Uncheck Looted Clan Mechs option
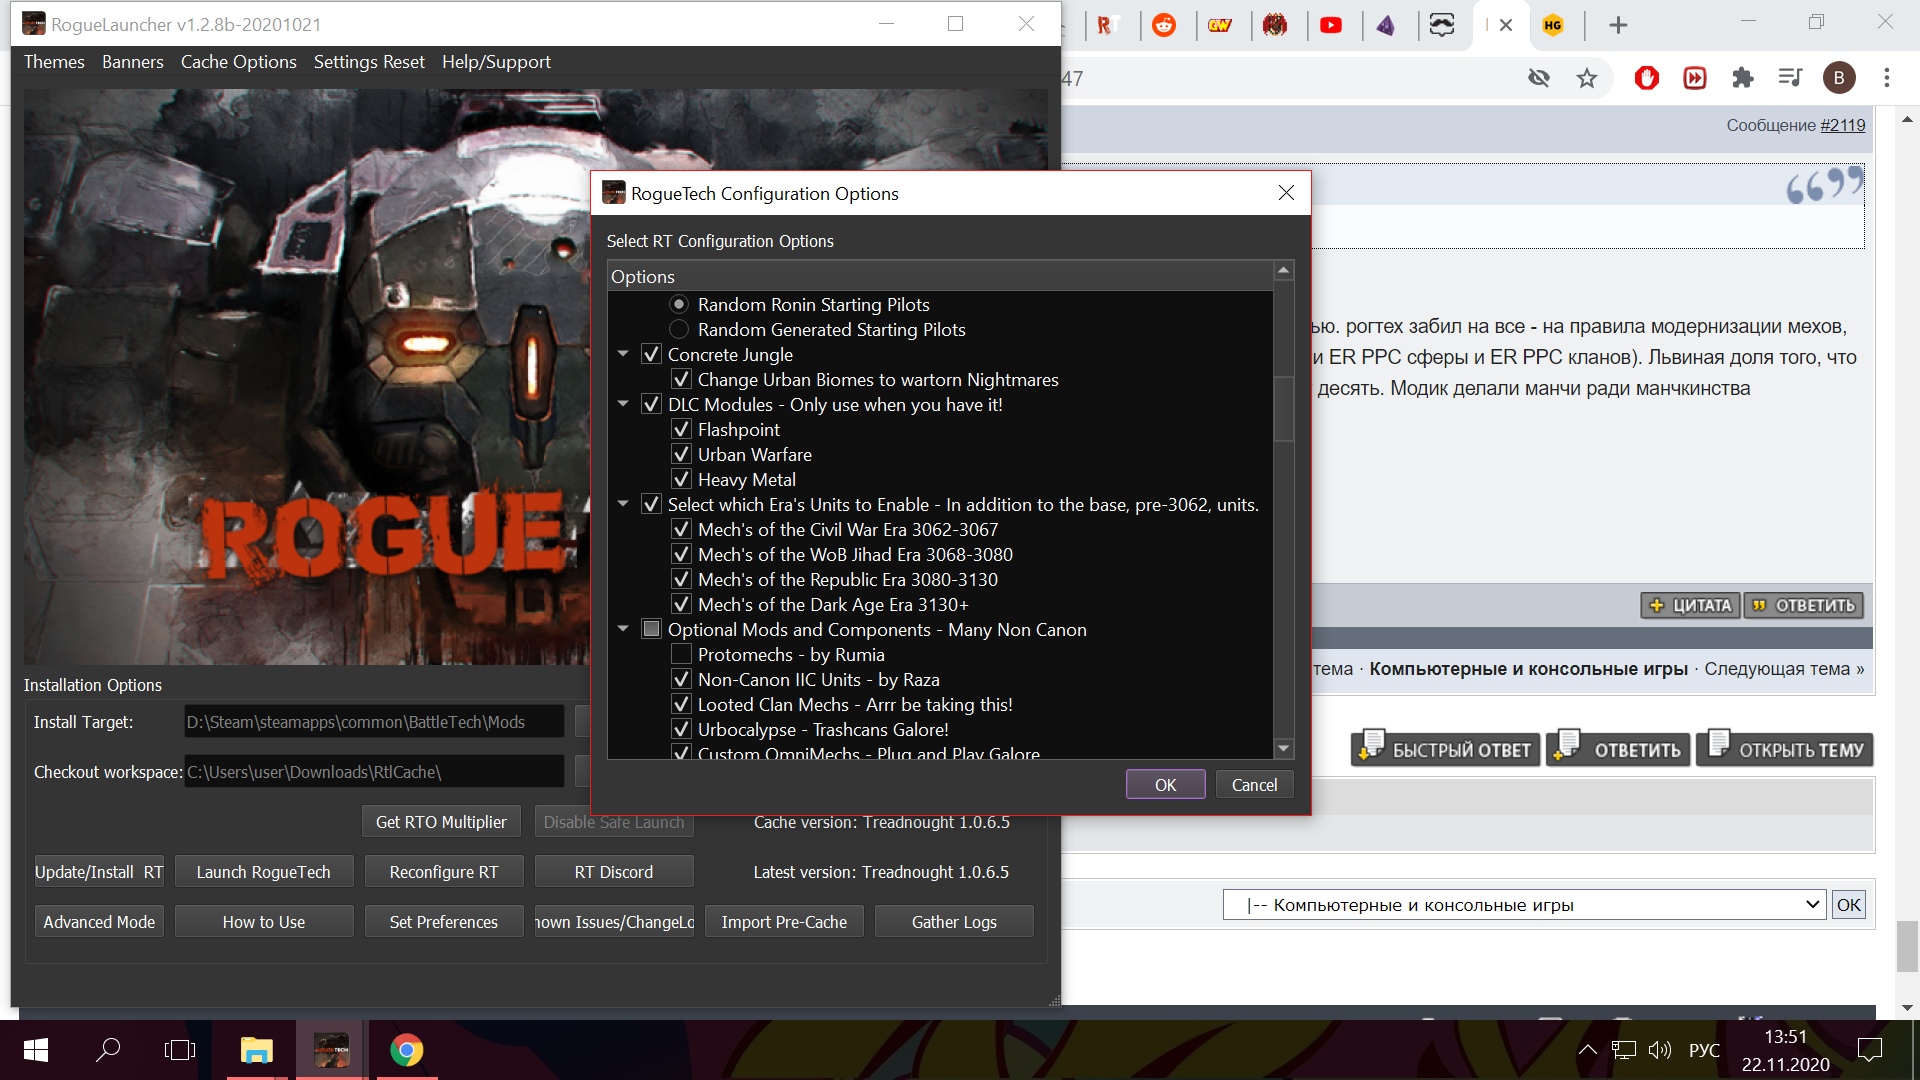This screenshot has width=1920, height=1080. coord(681,704)
